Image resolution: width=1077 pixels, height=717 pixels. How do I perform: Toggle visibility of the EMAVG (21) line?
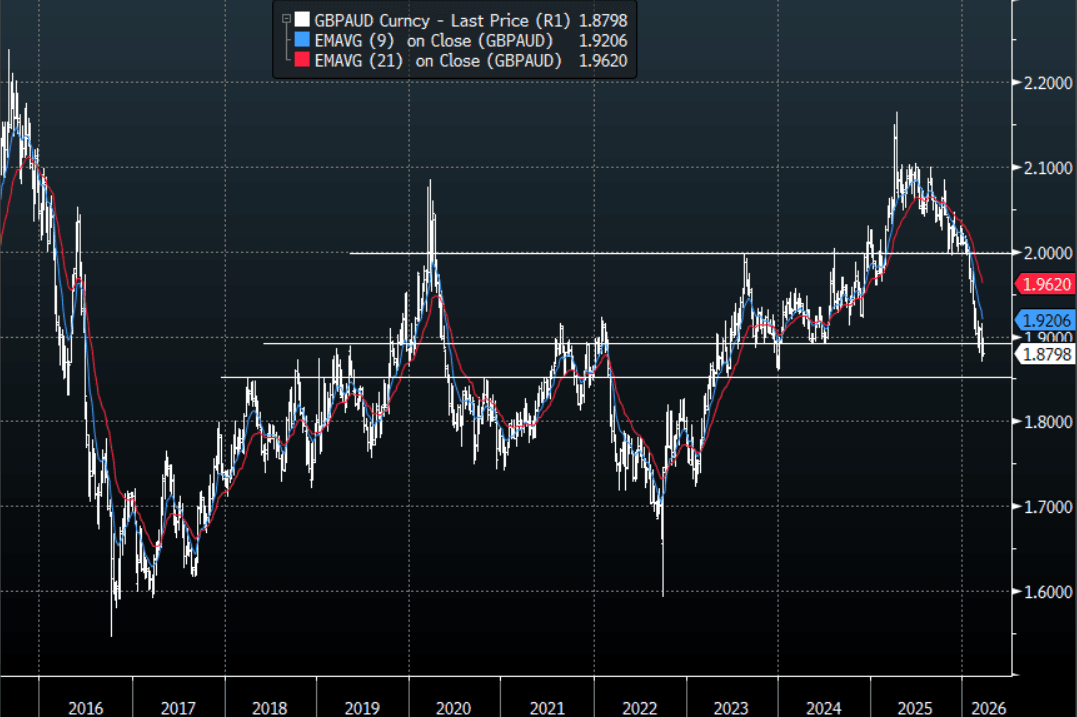[x=302, y=61]
